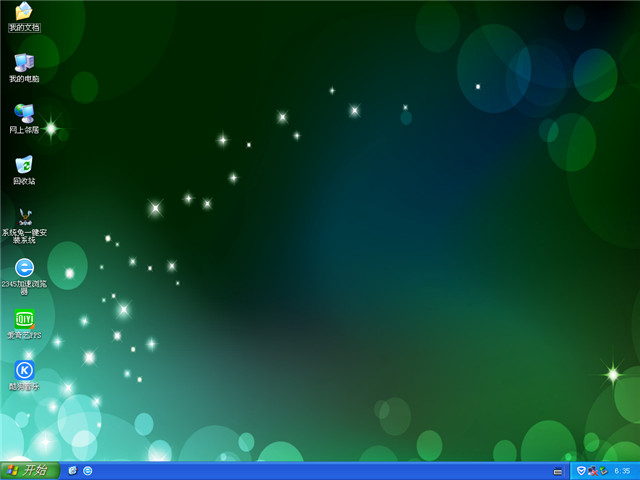Launch 2345 browser from quick launch bar
The image size is (640, 480).
pos(87,471)
